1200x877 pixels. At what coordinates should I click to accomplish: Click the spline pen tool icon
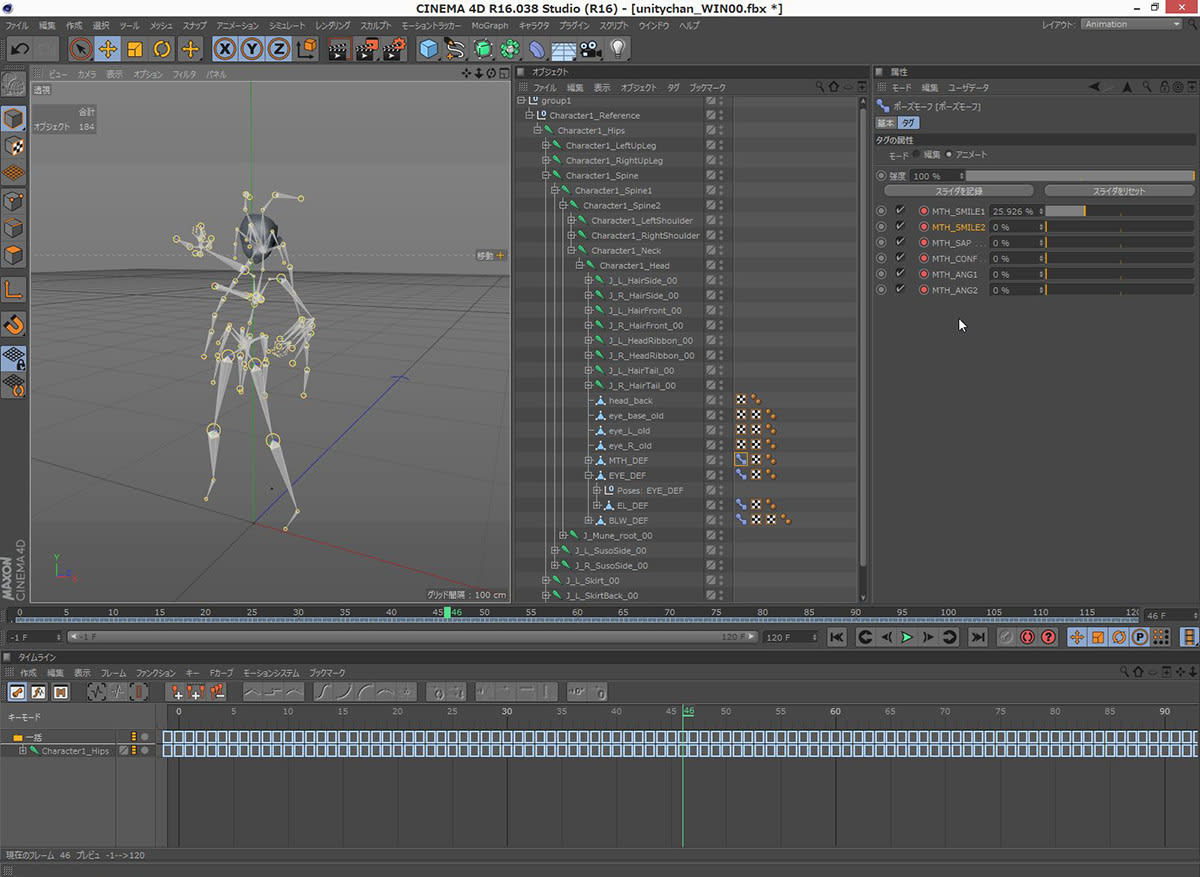[456, 48]
